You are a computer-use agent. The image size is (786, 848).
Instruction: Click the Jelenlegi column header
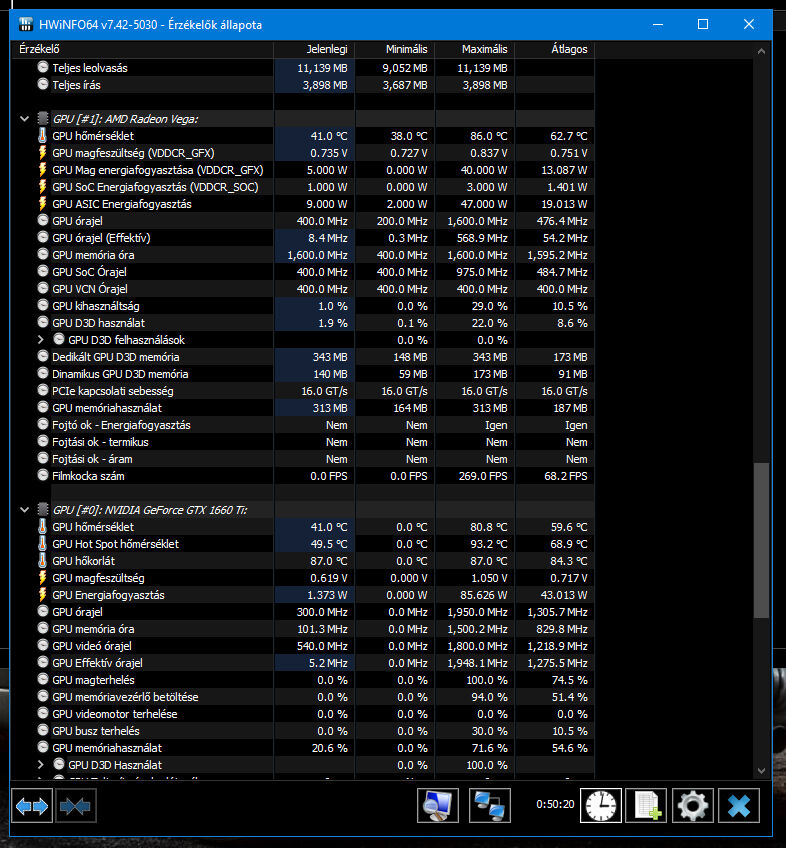click(314, 49)
